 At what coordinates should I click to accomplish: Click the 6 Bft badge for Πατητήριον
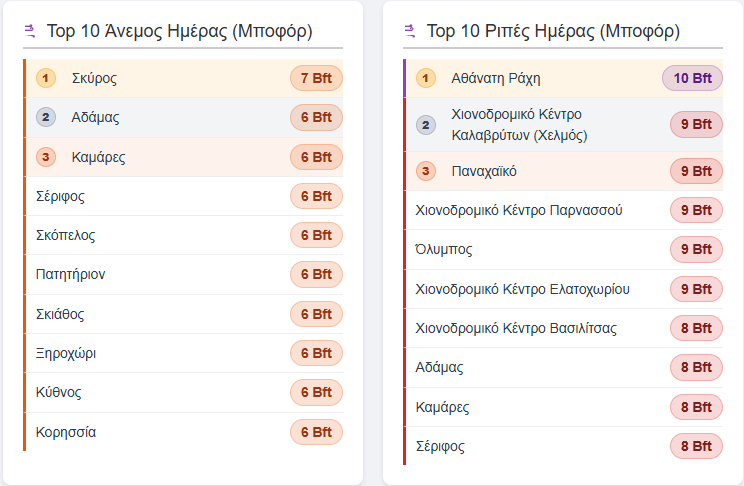[x=316, y=274]
